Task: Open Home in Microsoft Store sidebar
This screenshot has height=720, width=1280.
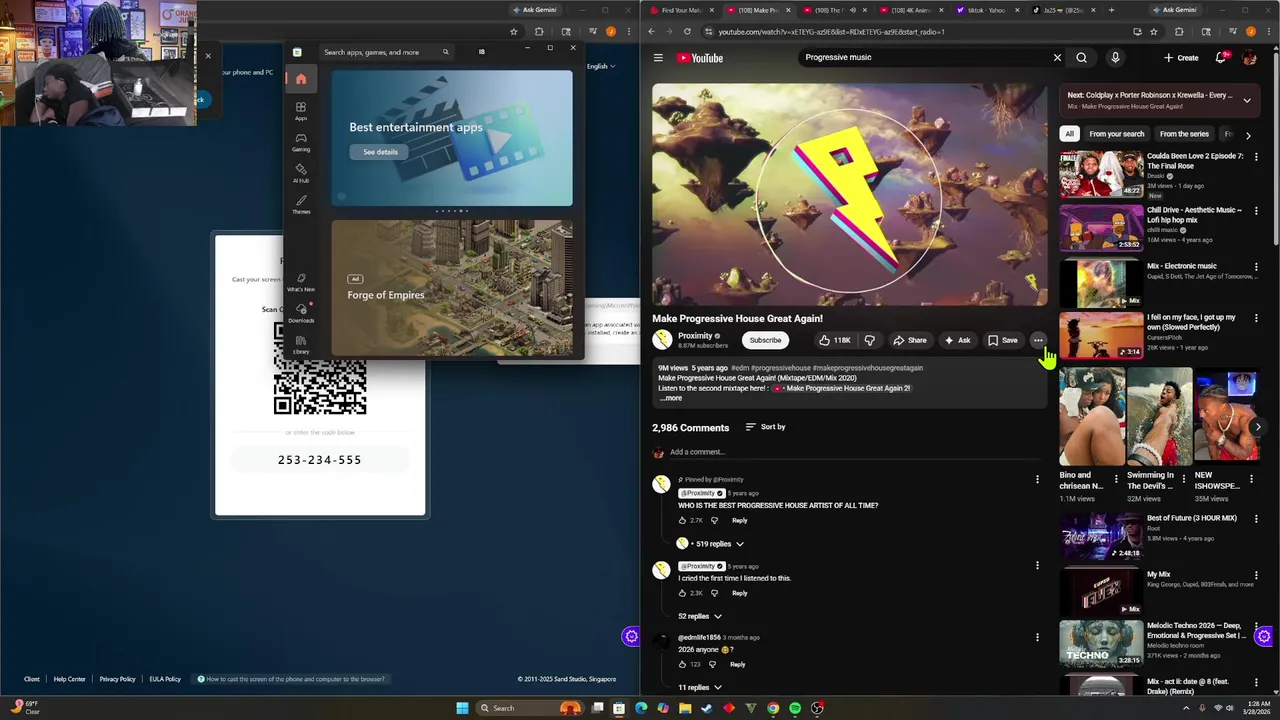Action: (x=300, y=79)
